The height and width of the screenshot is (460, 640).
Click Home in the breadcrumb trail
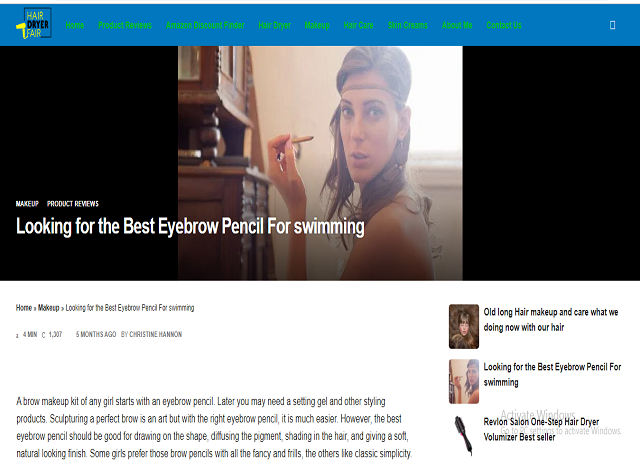coord(24,308)
